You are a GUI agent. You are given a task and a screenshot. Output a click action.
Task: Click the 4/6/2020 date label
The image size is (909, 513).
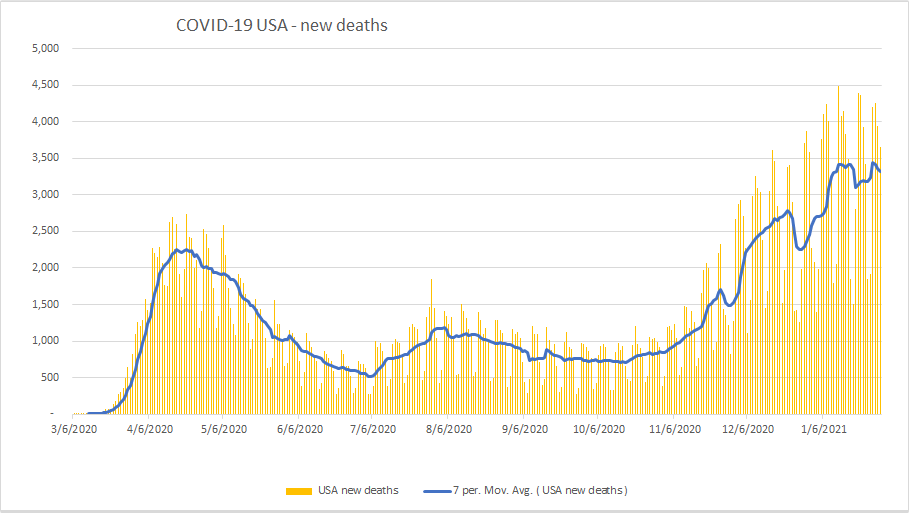click(150, 430)
